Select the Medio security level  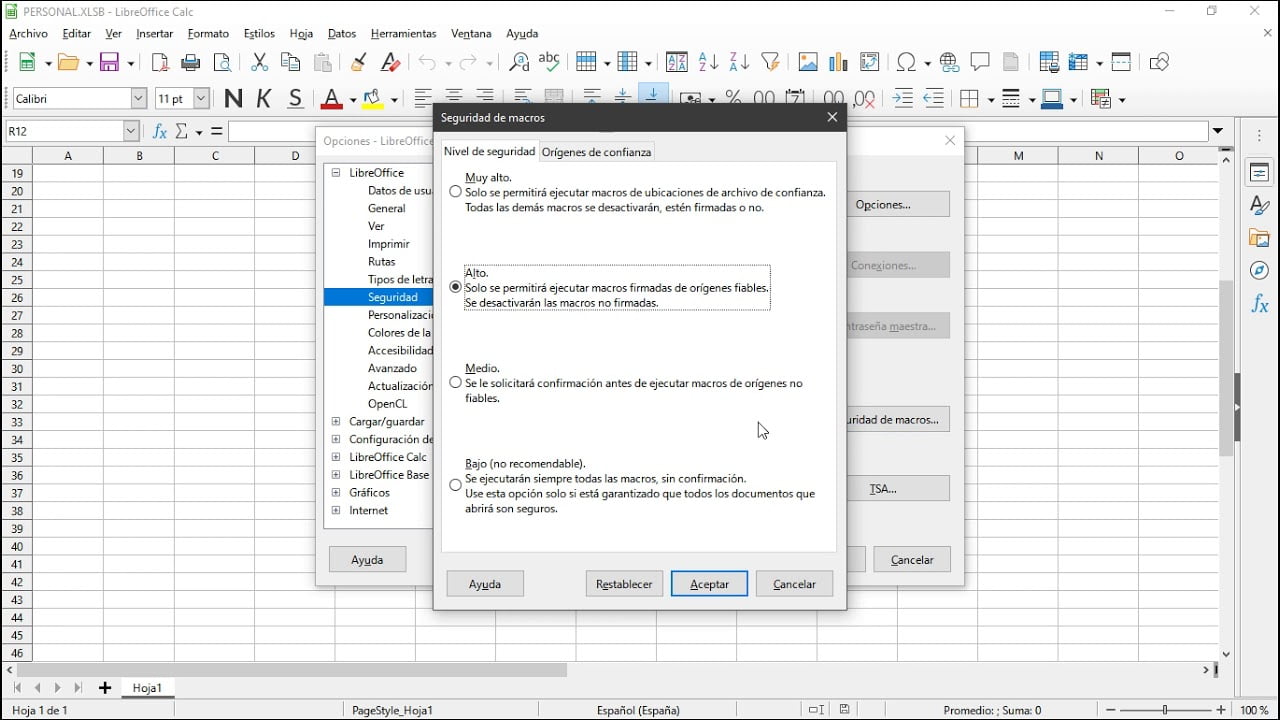(x=455, y=383)
